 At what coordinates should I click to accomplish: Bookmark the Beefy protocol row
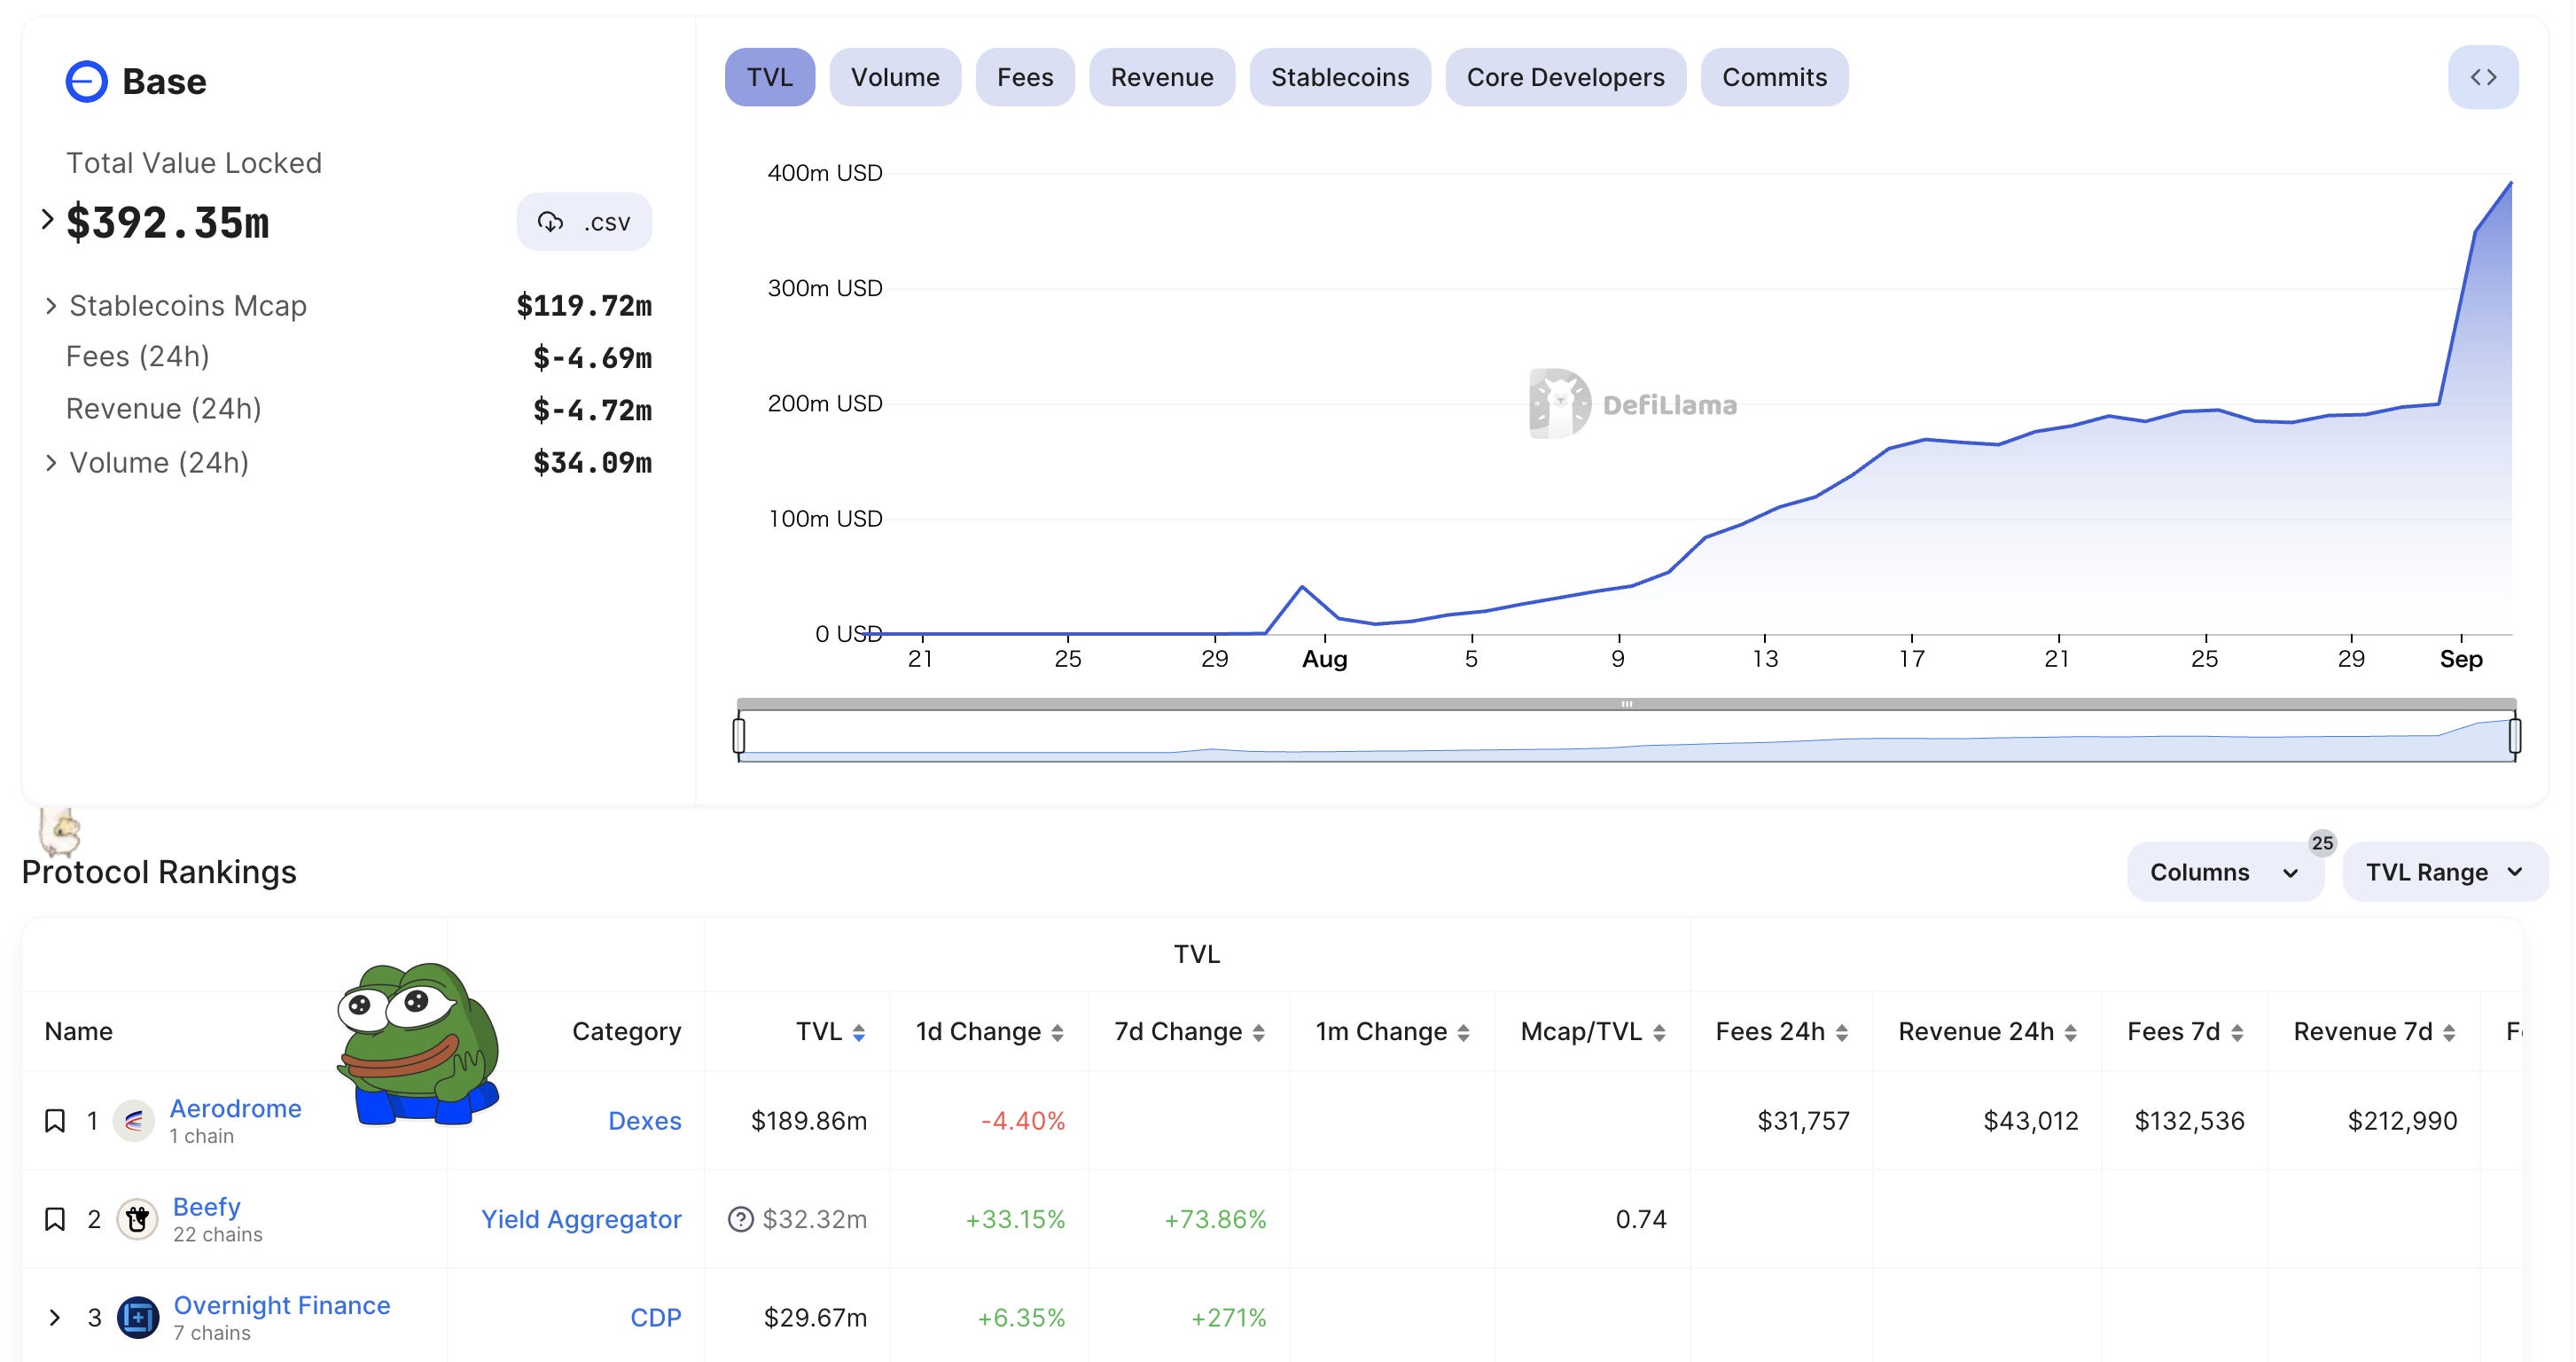(x=55, y=1219)
